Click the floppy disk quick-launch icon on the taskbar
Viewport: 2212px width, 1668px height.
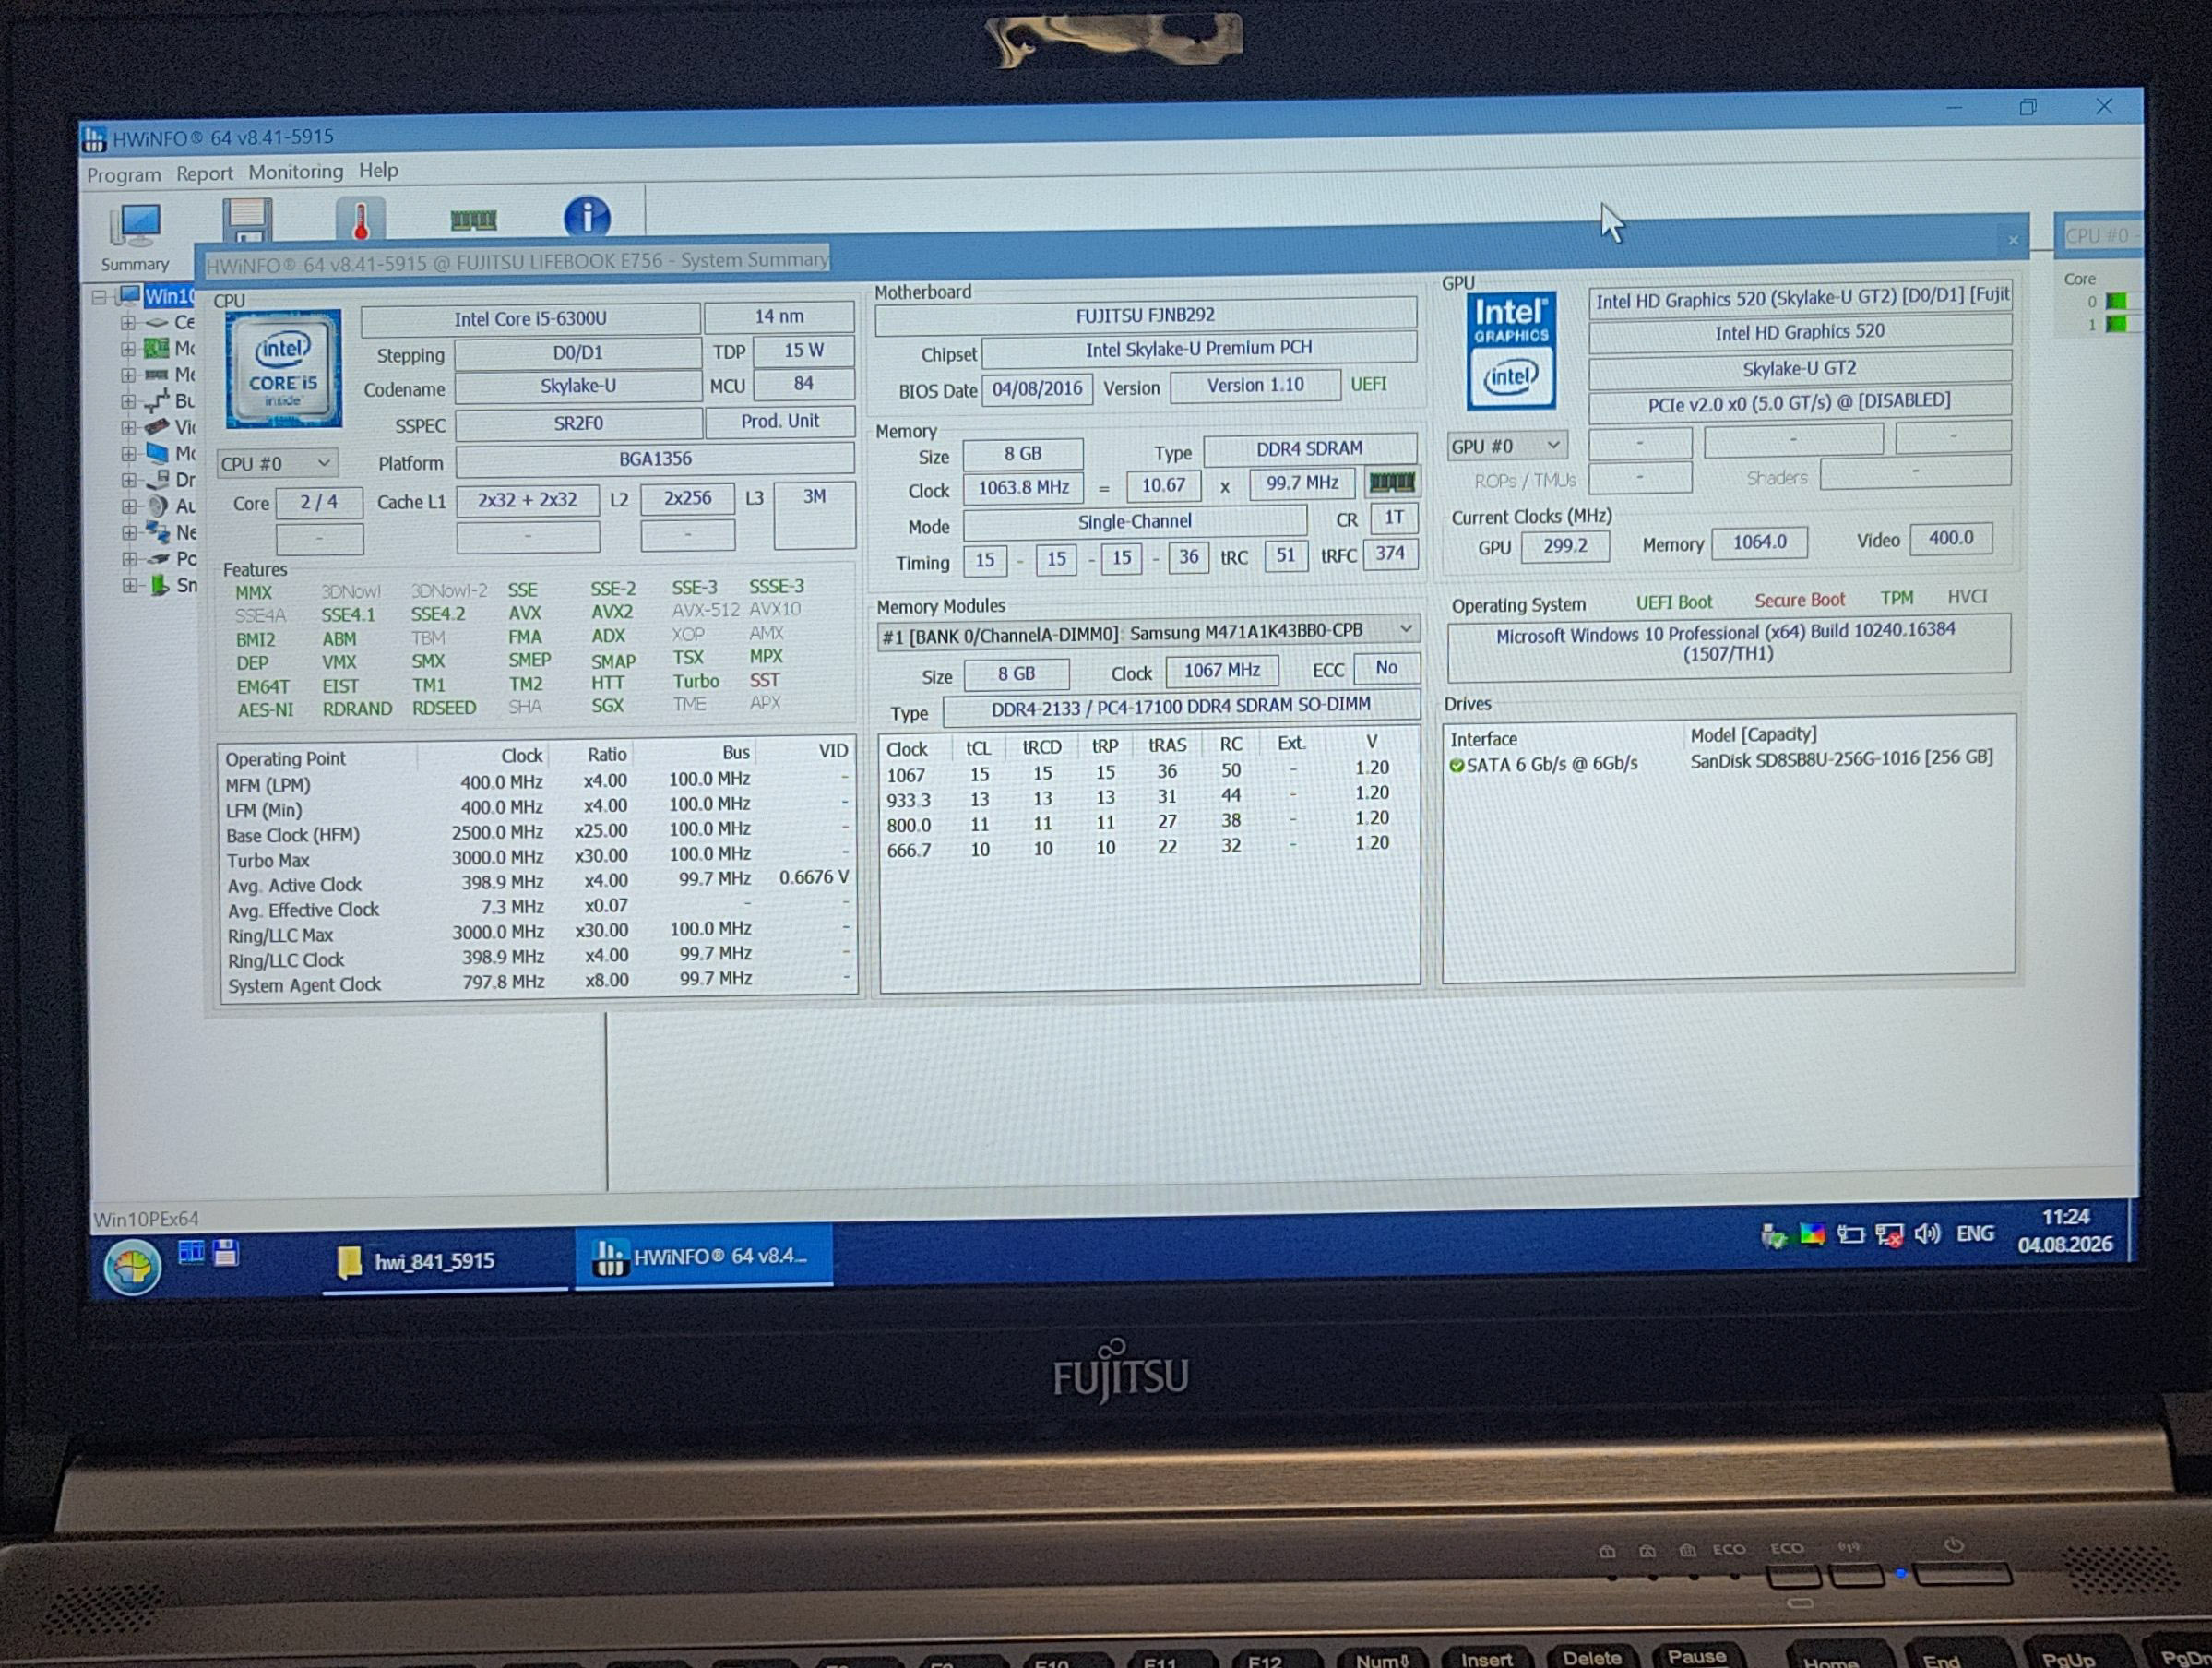225,1252
